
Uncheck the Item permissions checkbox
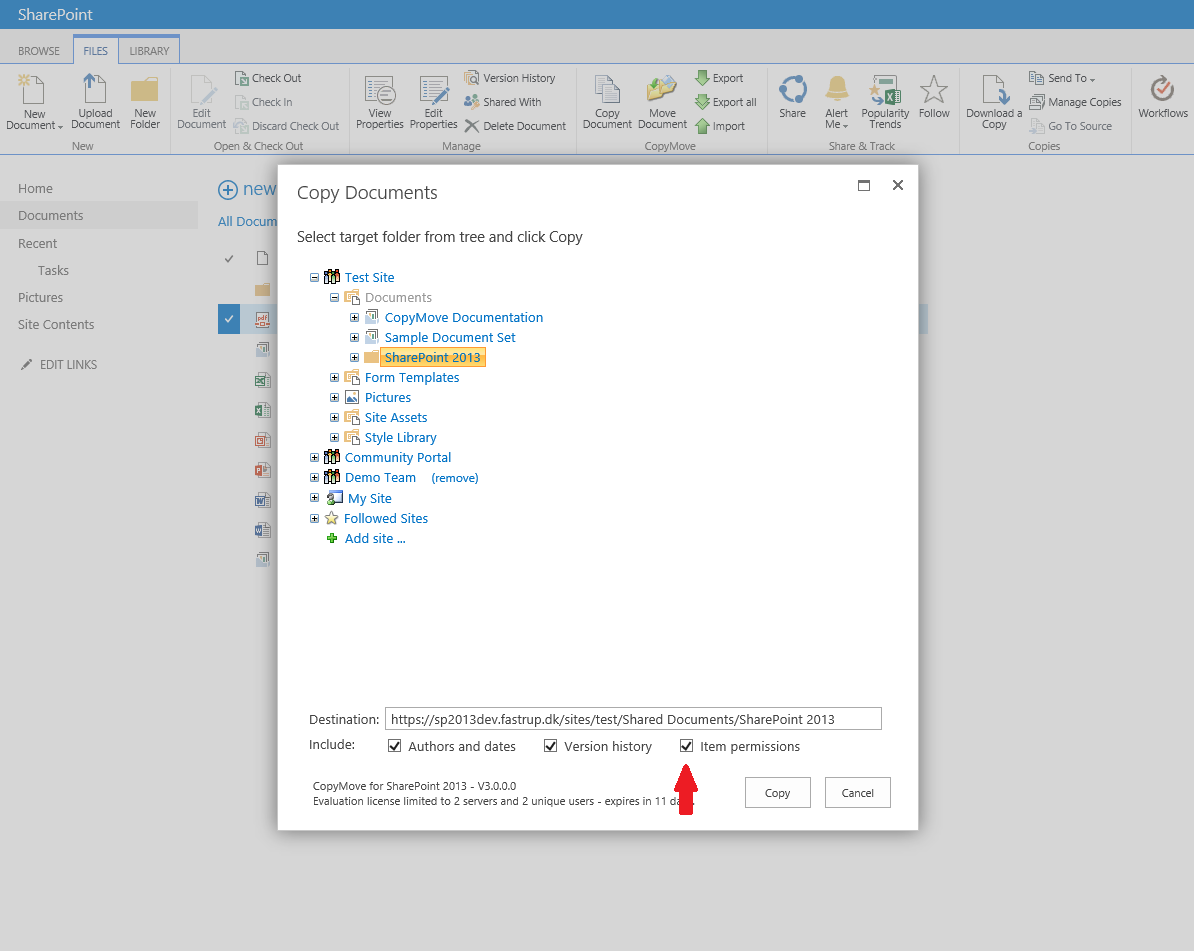click(686, 746)
